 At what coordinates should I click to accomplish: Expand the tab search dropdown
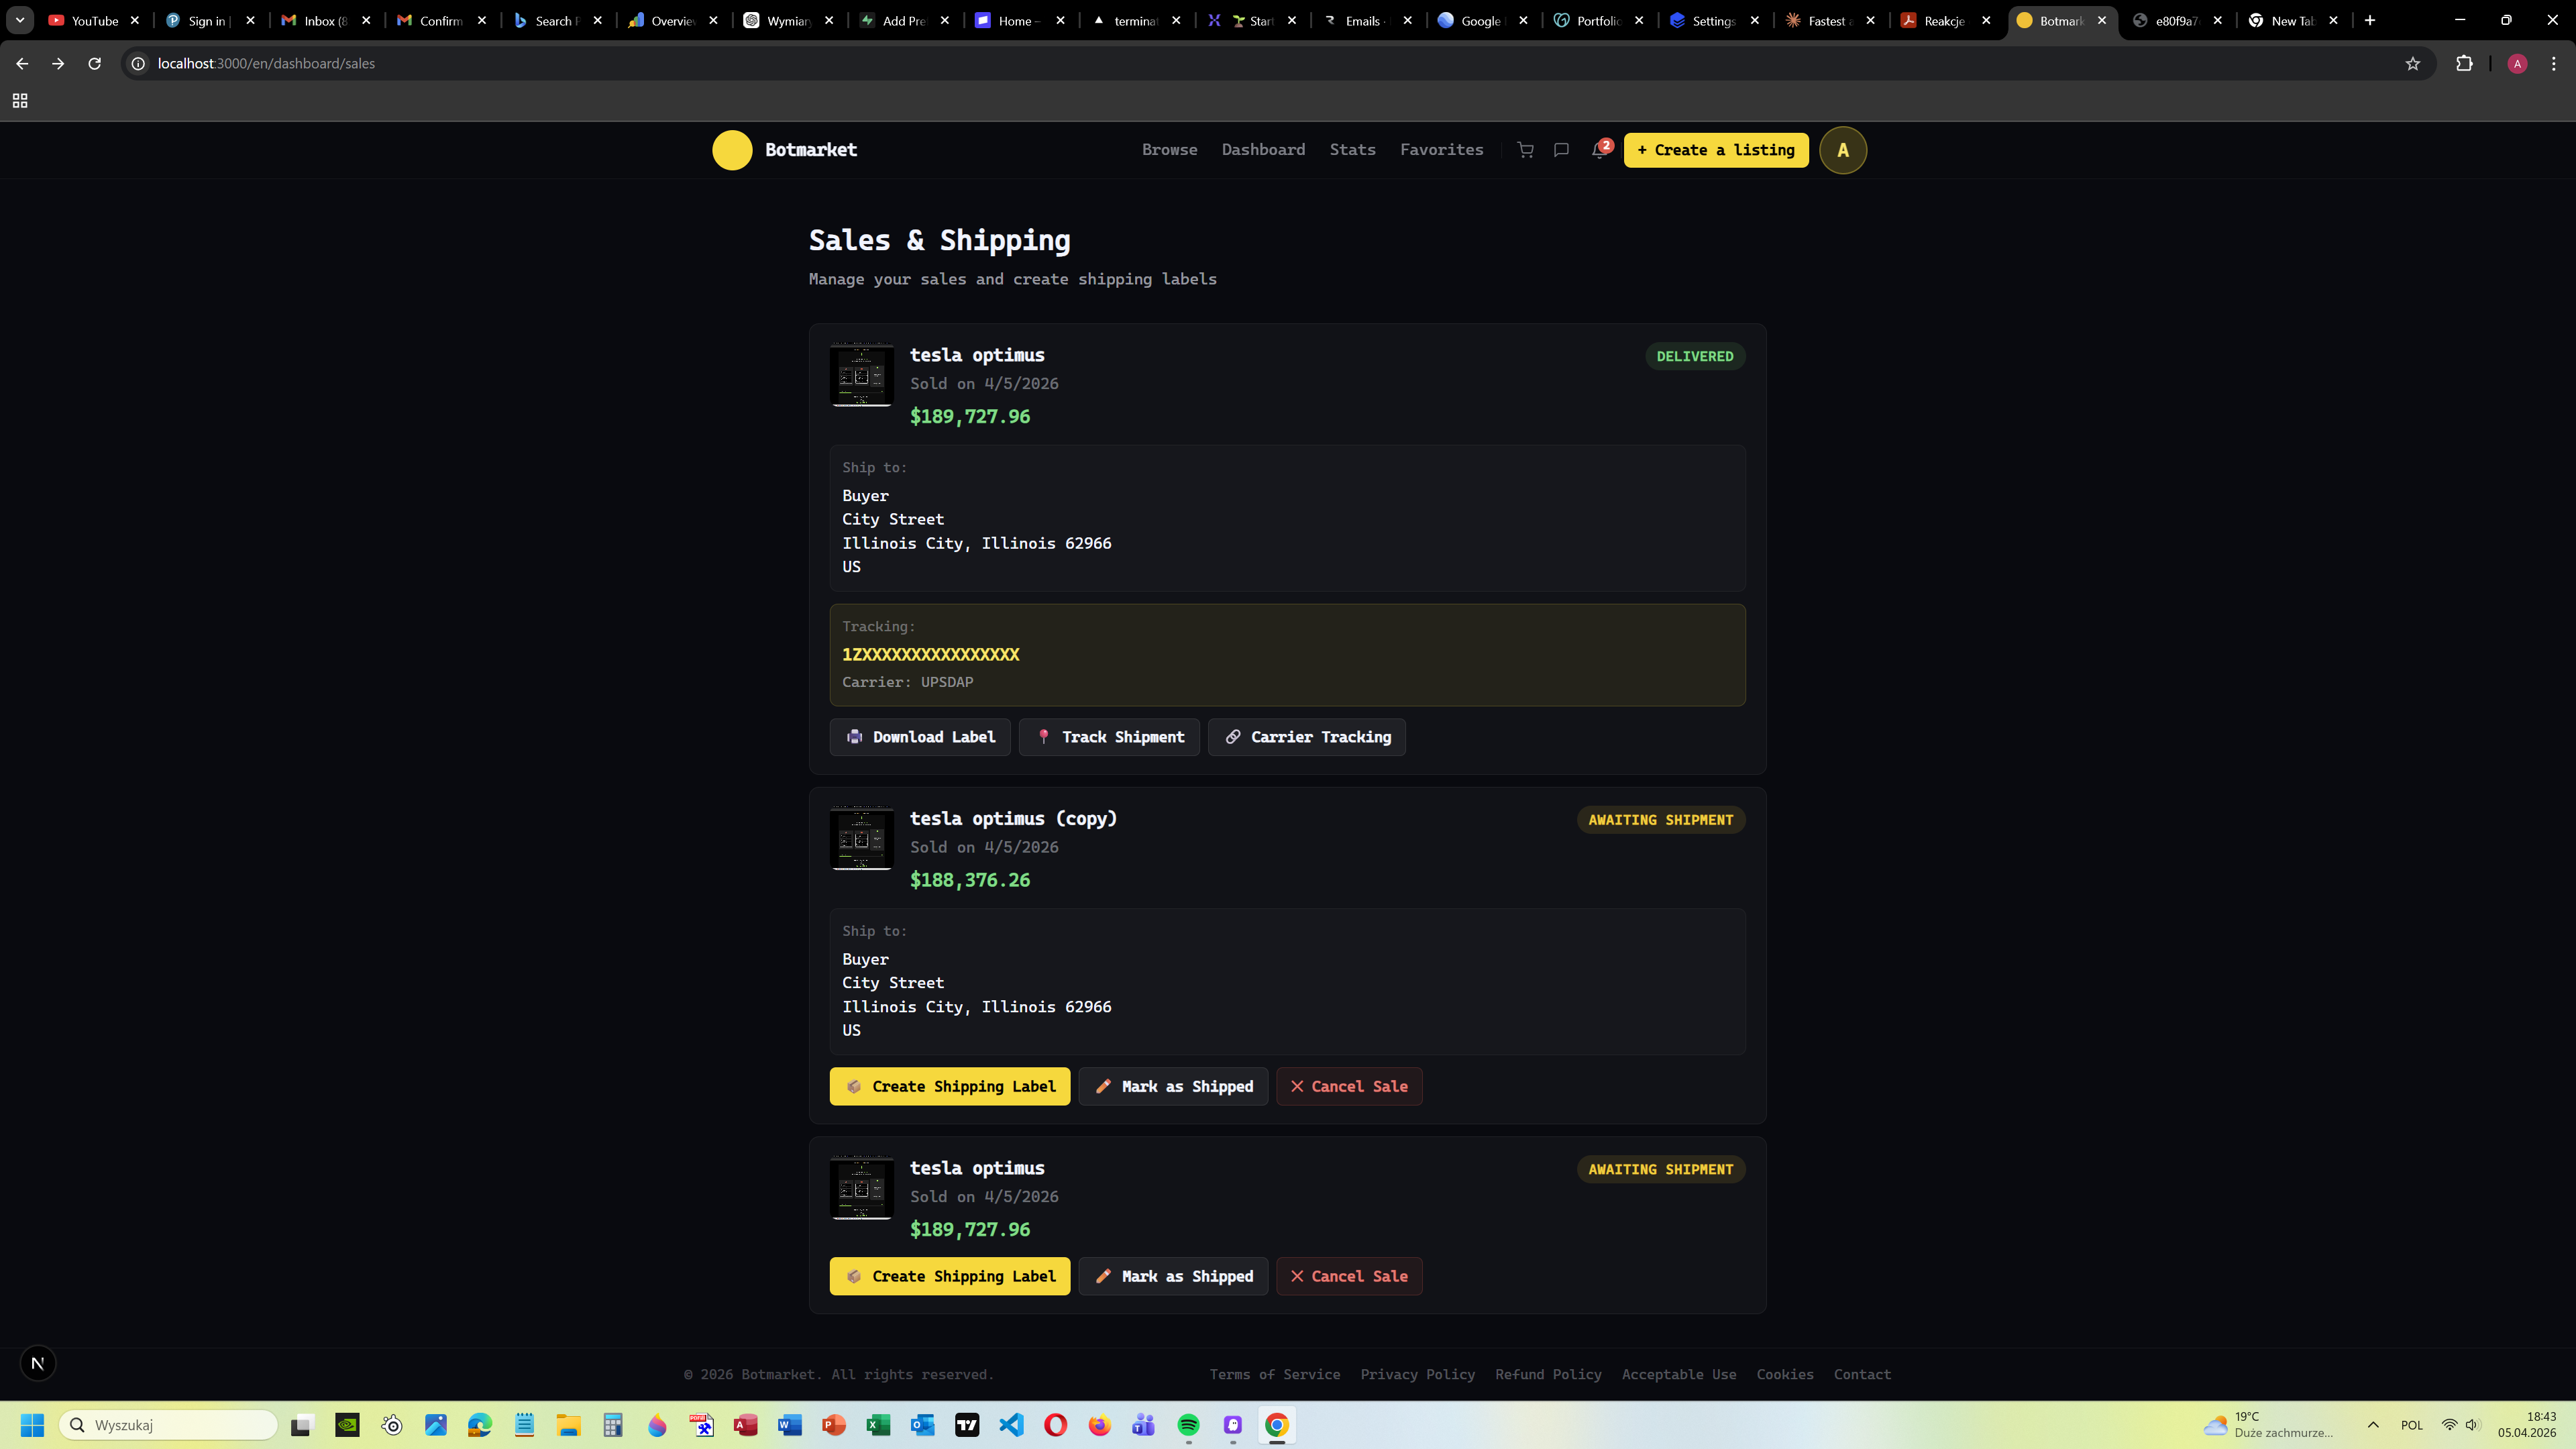click(x=19, y=20)
